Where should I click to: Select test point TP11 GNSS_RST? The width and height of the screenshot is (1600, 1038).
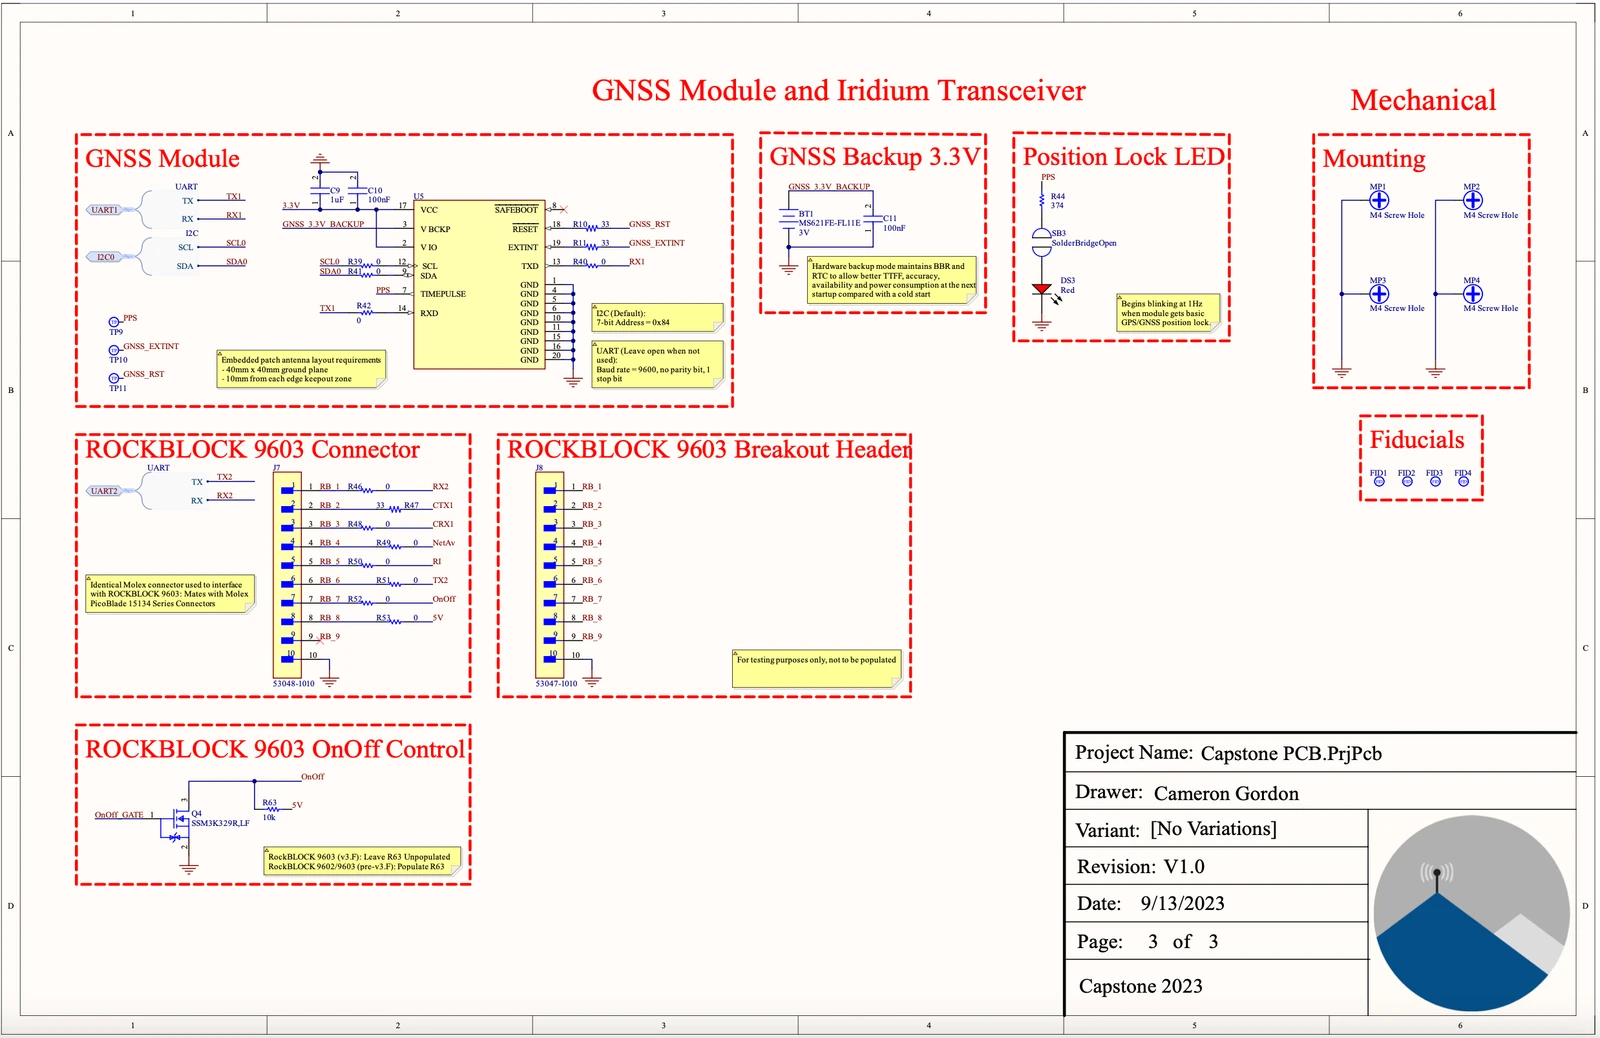[114, 378]
